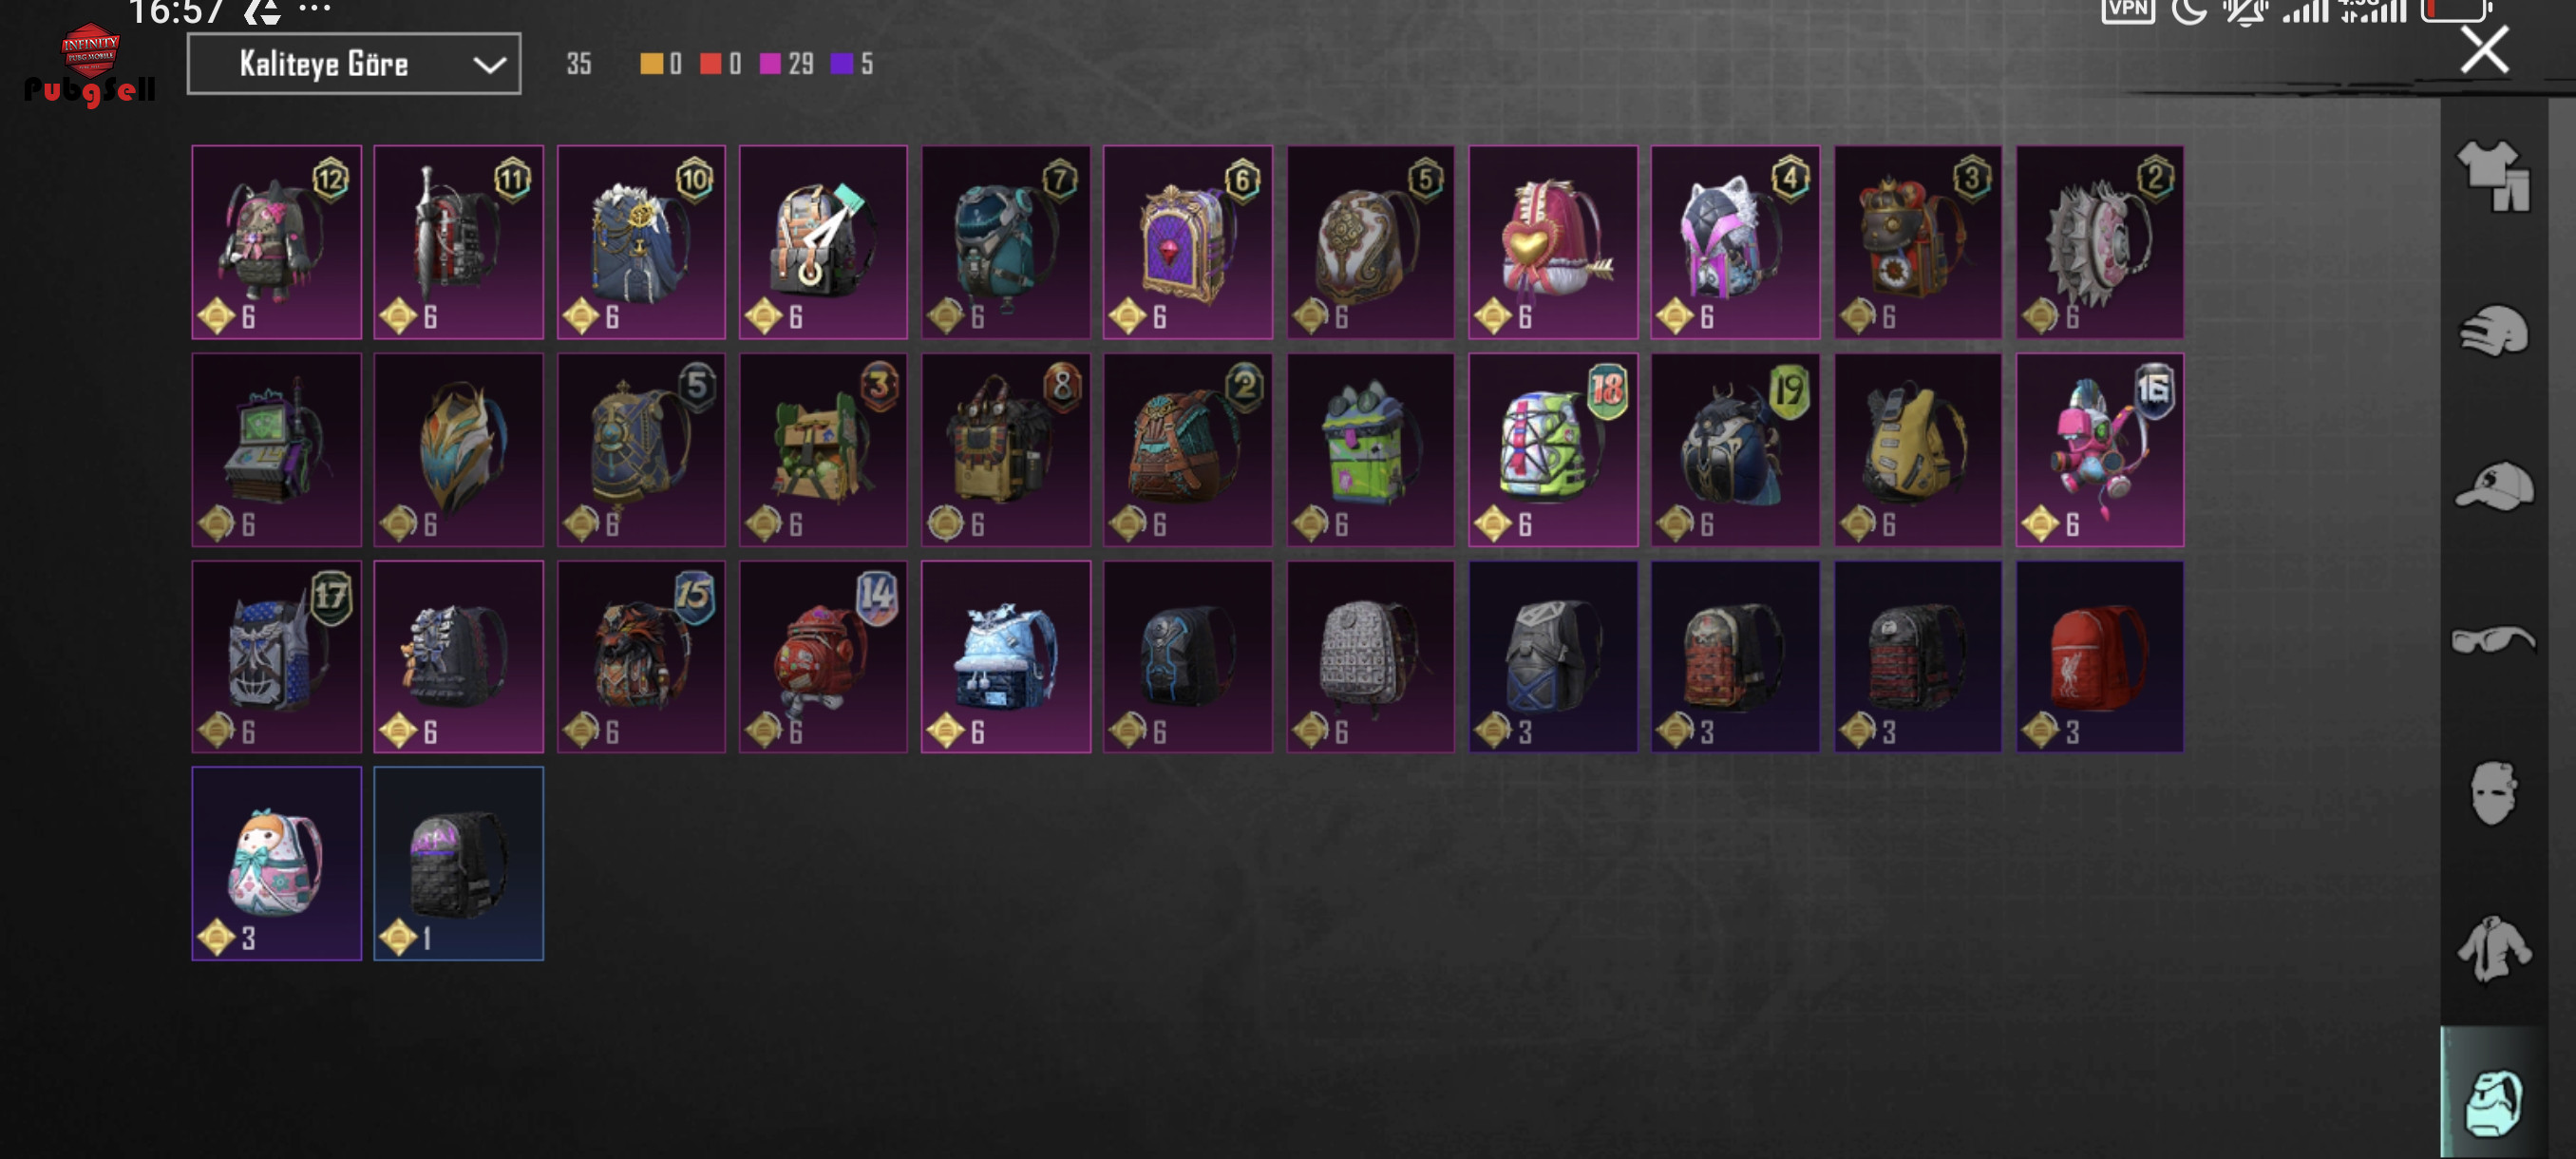2576x1159 pixels.
Task: Pick the arcade machine backpack
Action: [x=277, y=449]
